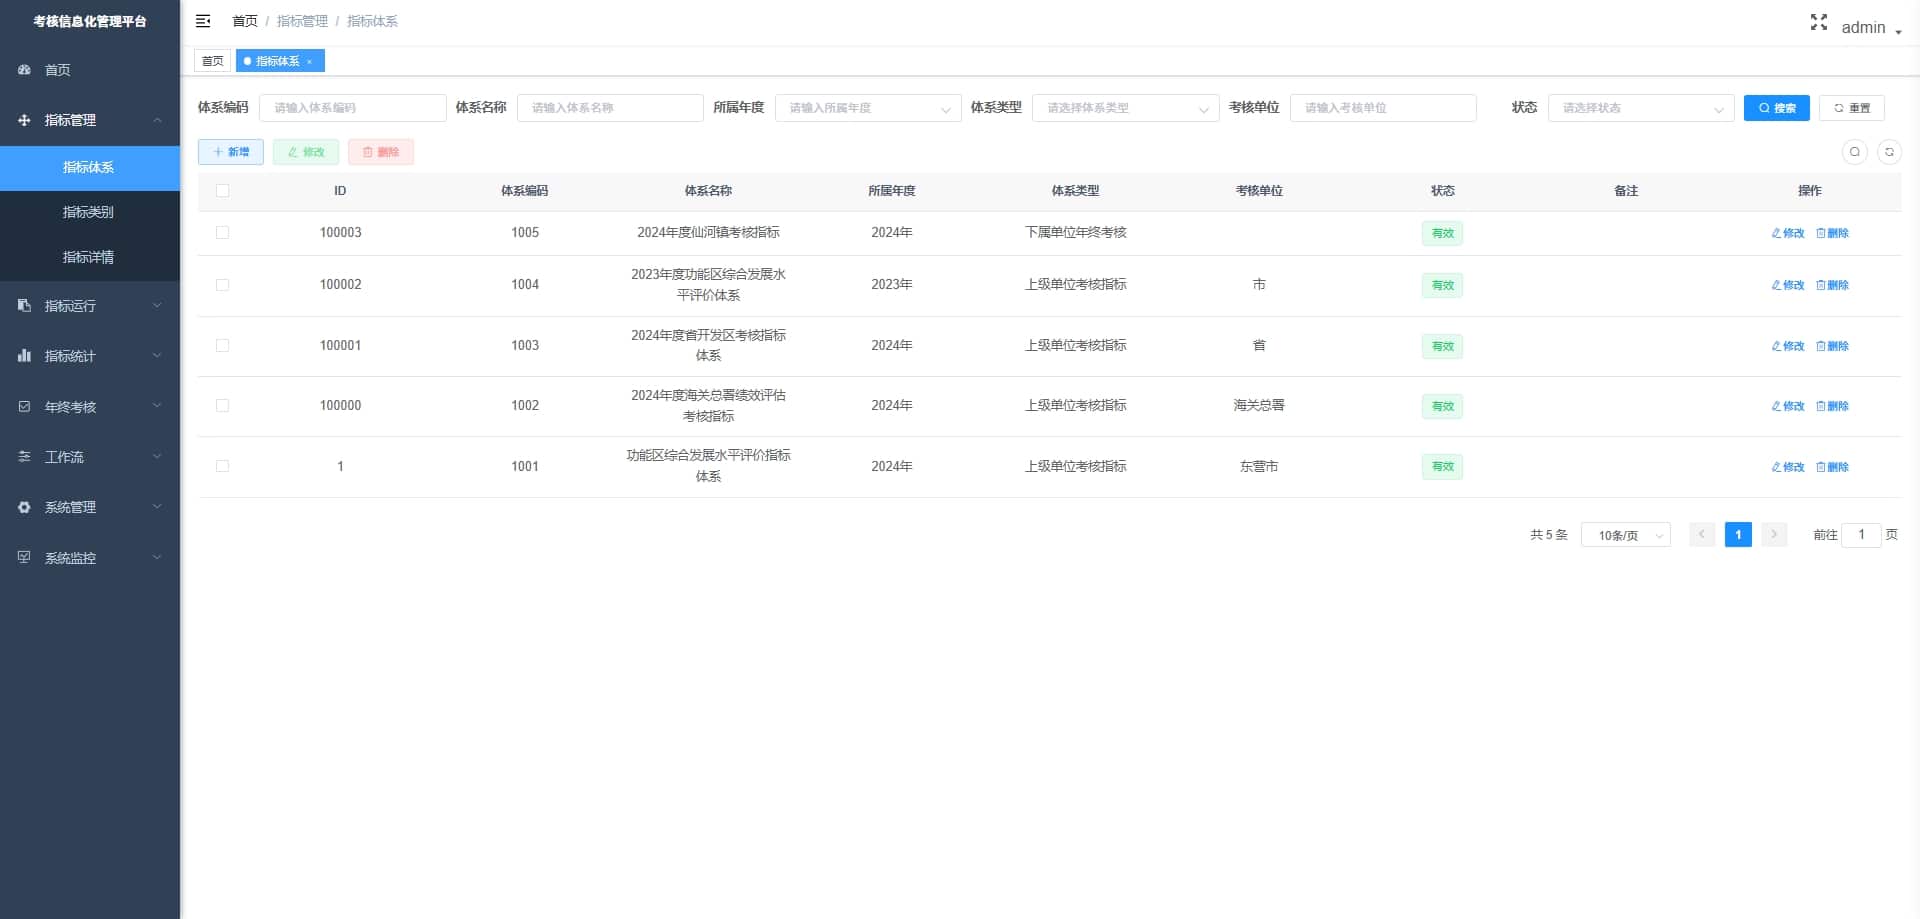Screen dimensions: 1920x919
Task: Click 删除 for row ID 100002
Action: (x=1832, y=285)
